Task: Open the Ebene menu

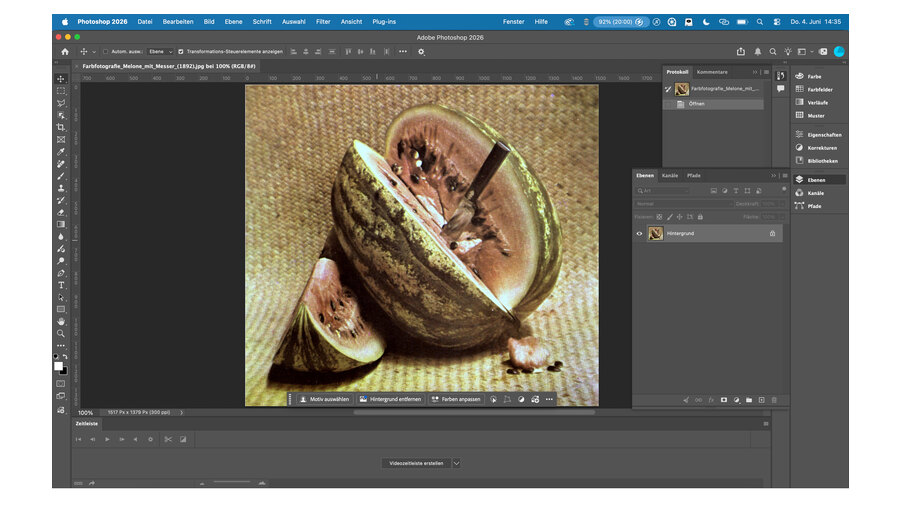Action: pyautogui.click(x=233, y=22)
